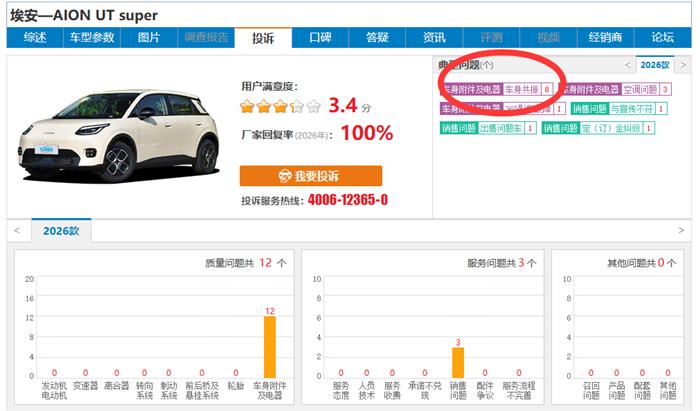Click the 变速器 axis label

tap(85, 386)
